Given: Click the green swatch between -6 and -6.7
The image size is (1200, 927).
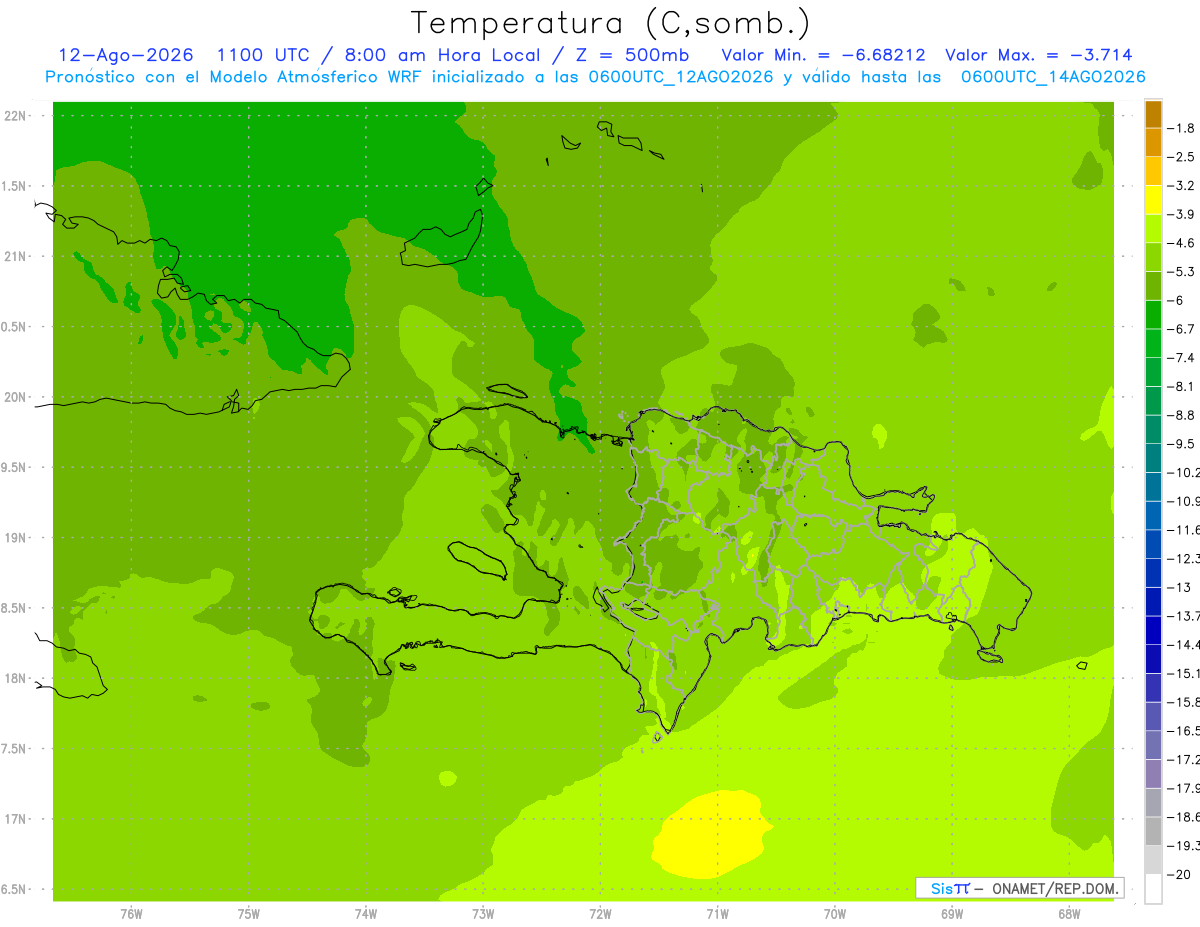Looking at the screenshot, I should pyautogui.click(x=1153, y=315).
